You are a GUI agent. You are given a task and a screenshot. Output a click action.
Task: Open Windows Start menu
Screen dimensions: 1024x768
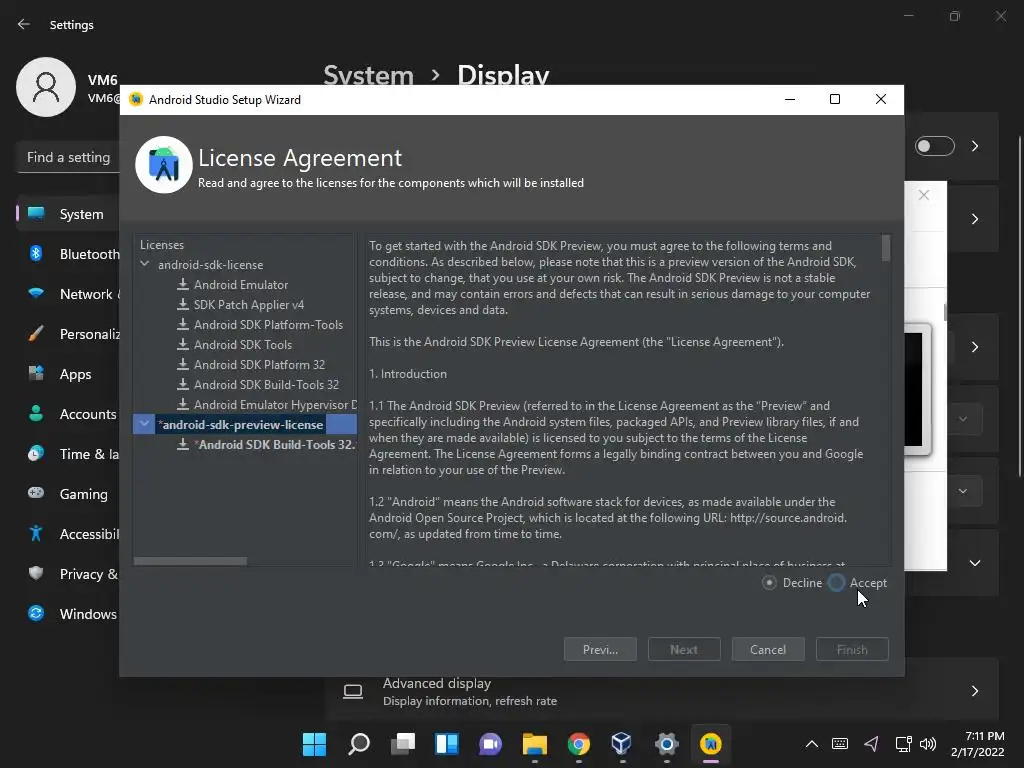coord(314,744)
